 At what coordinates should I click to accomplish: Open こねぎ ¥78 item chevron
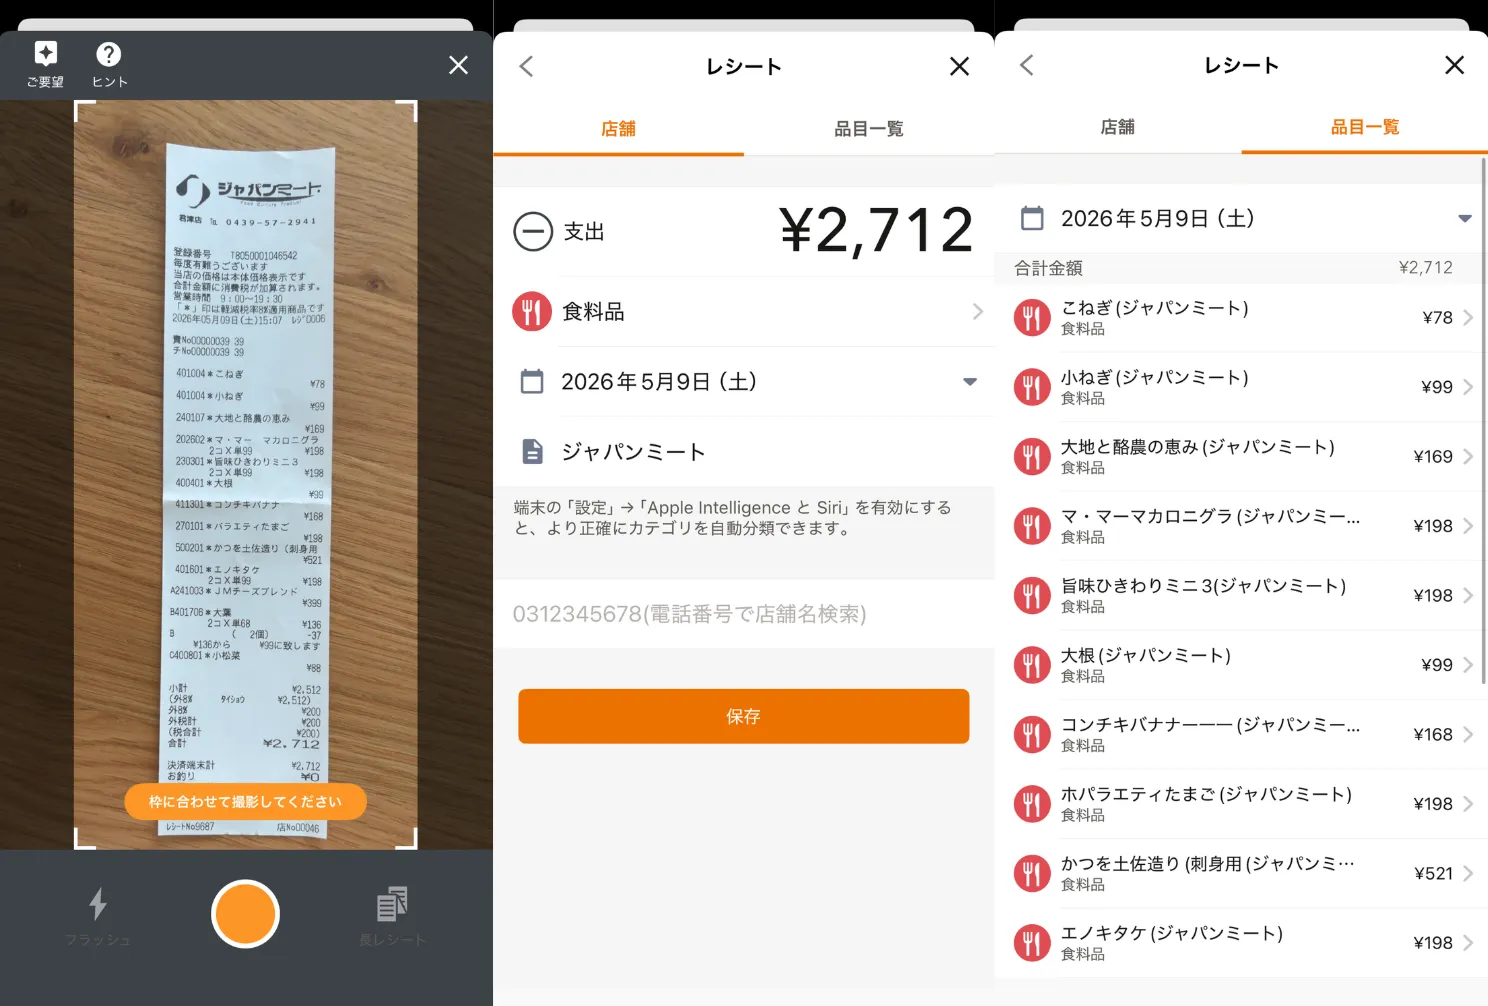pyautogui.click(x=1467, y=318)
